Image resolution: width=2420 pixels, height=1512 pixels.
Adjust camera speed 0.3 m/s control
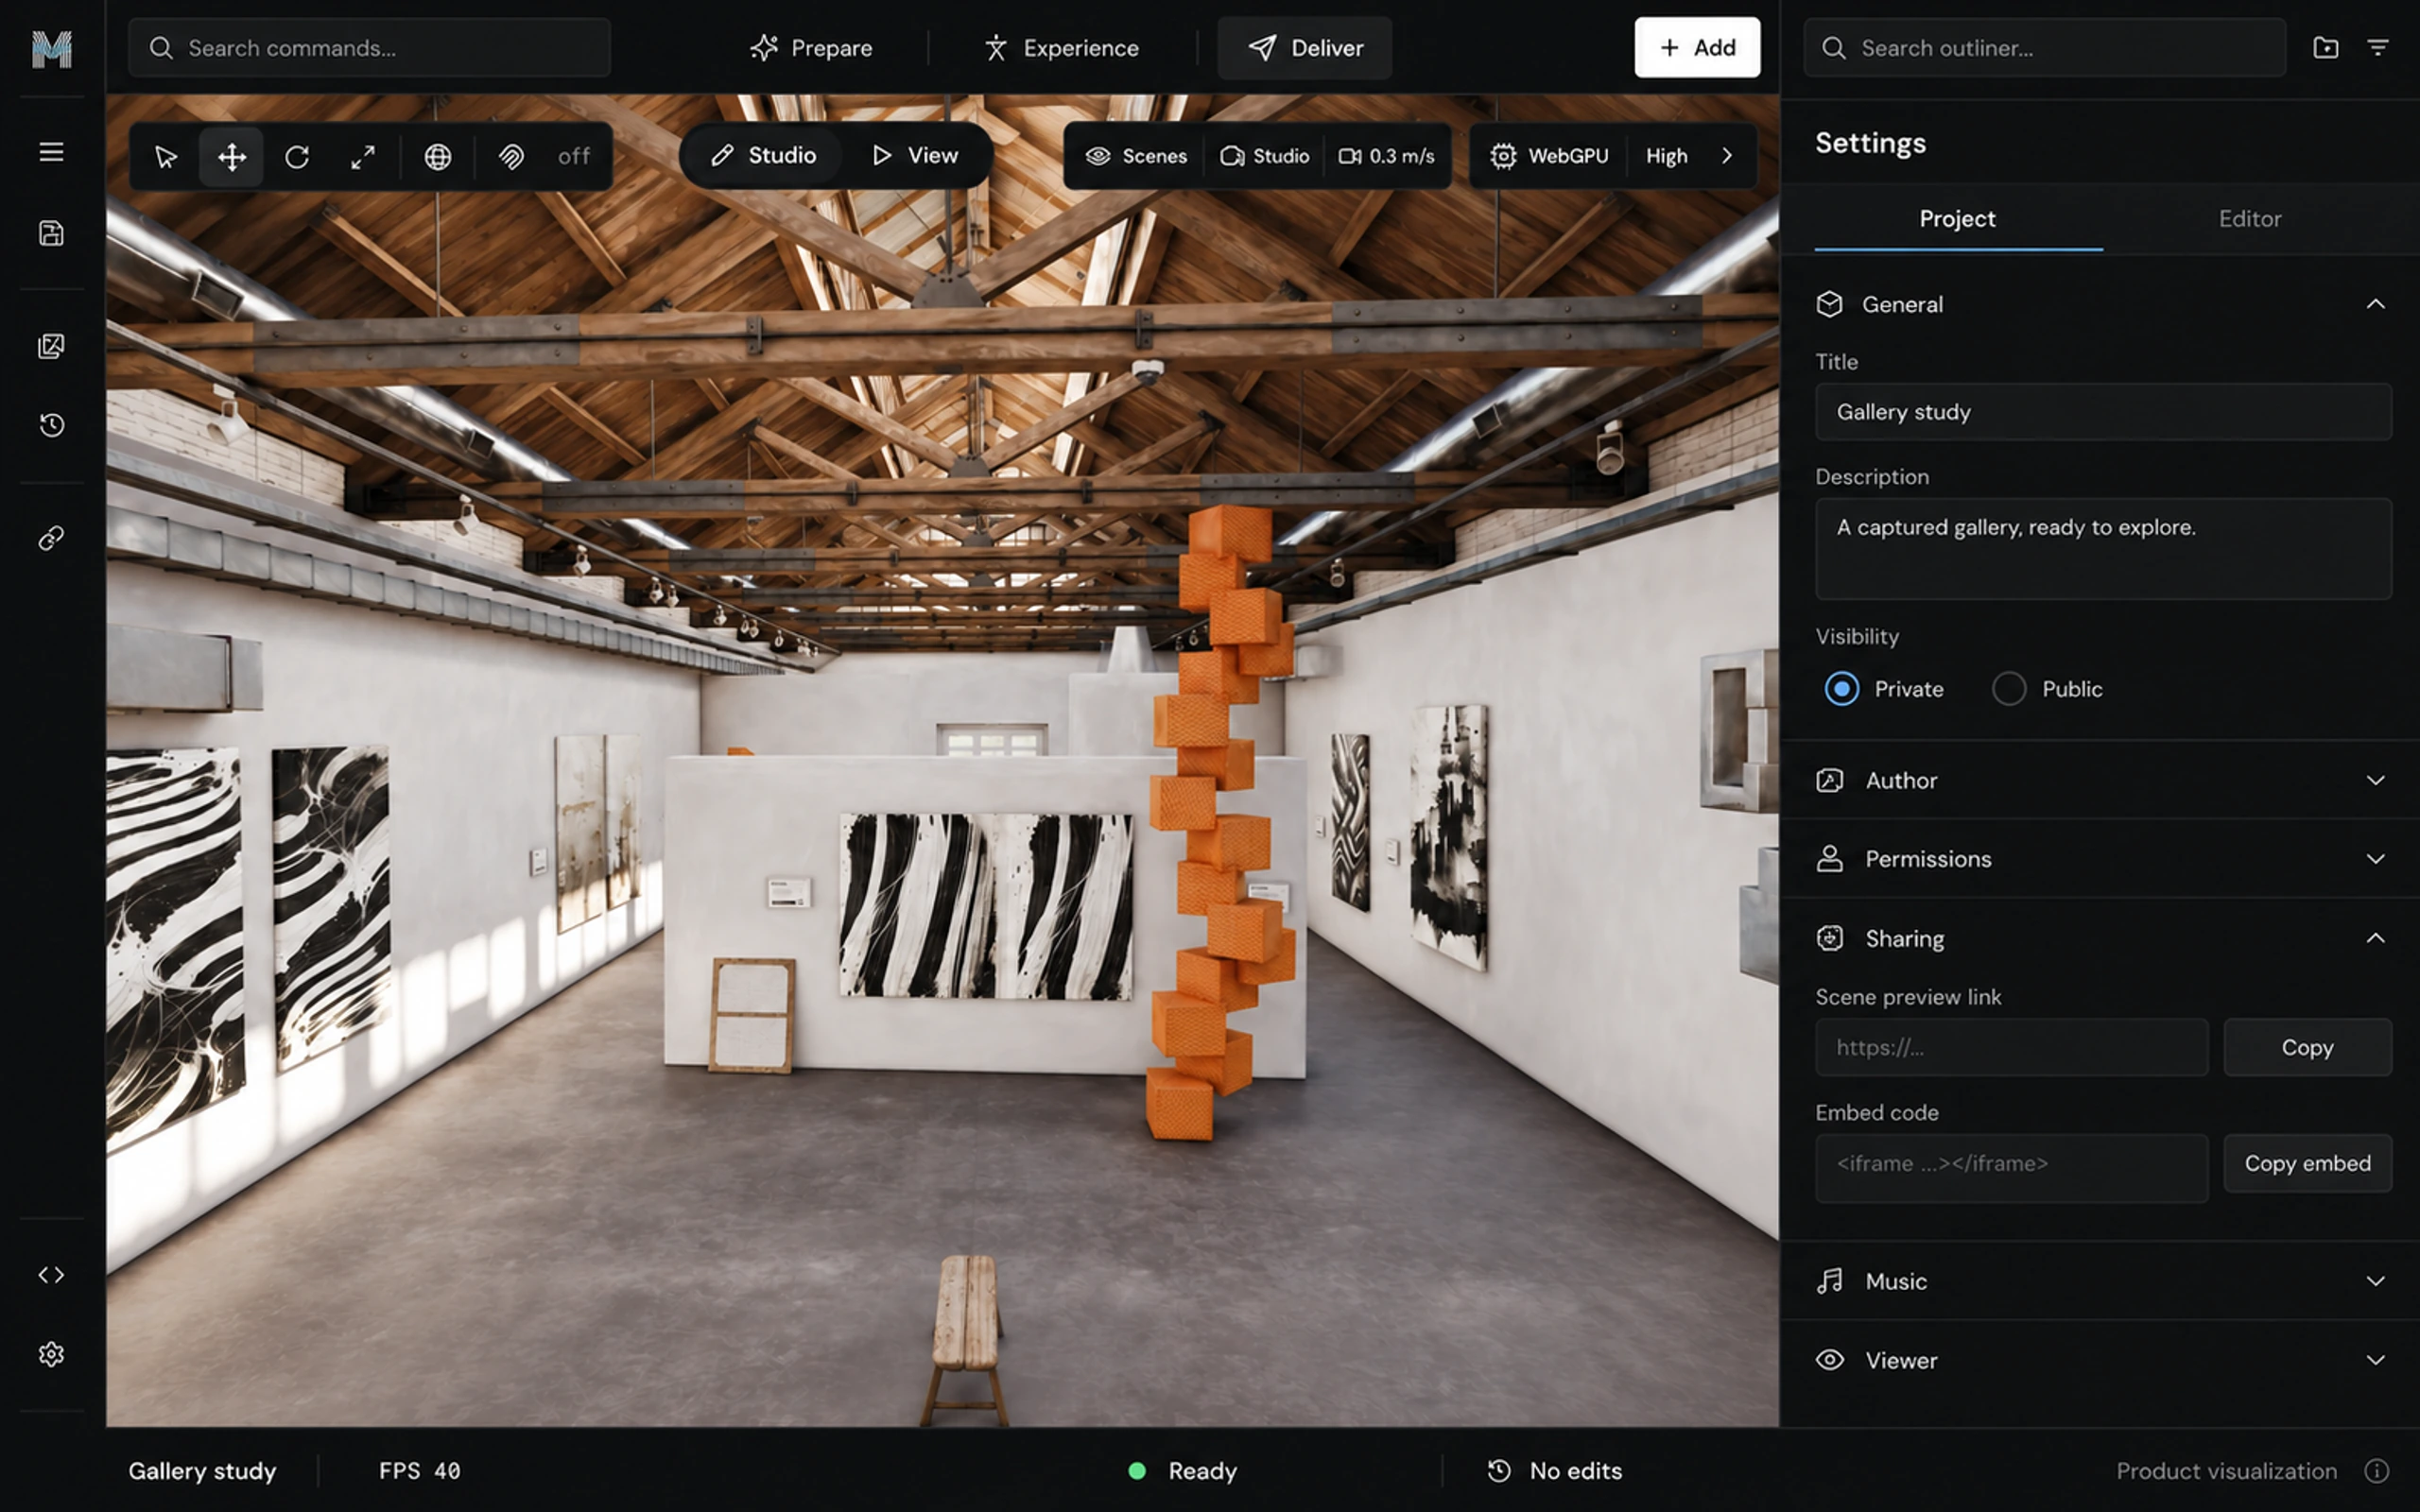1386,156
